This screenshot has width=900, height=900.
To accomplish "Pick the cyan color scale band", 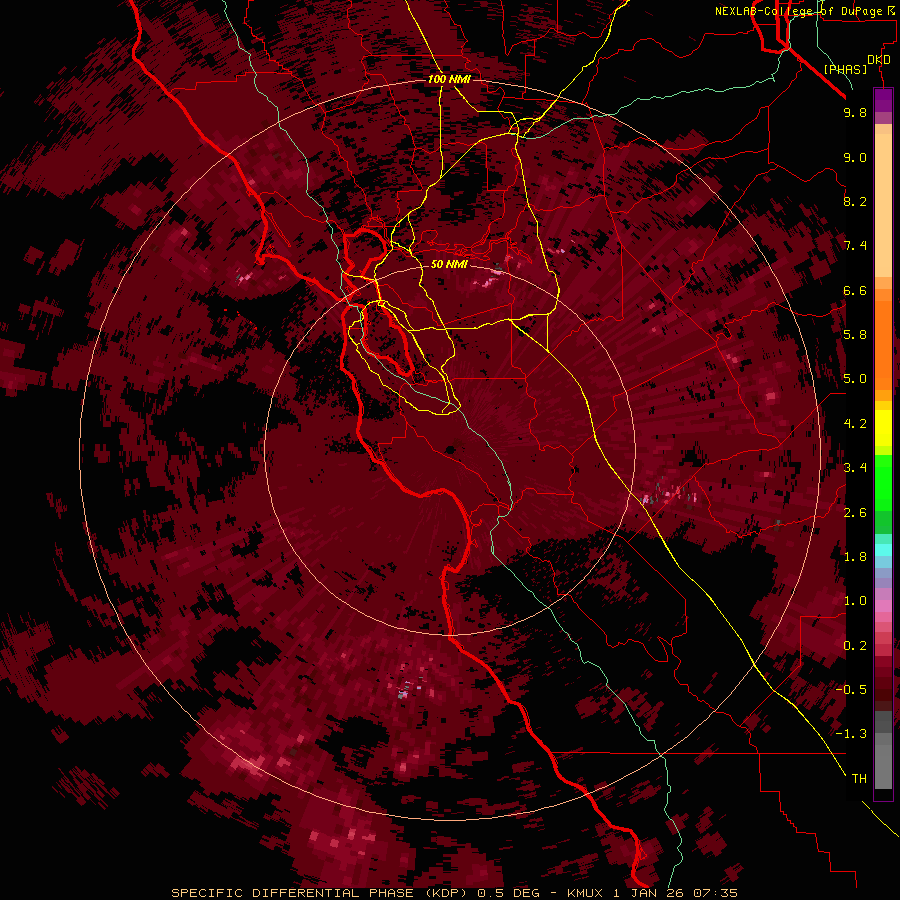I will point(883,549).
